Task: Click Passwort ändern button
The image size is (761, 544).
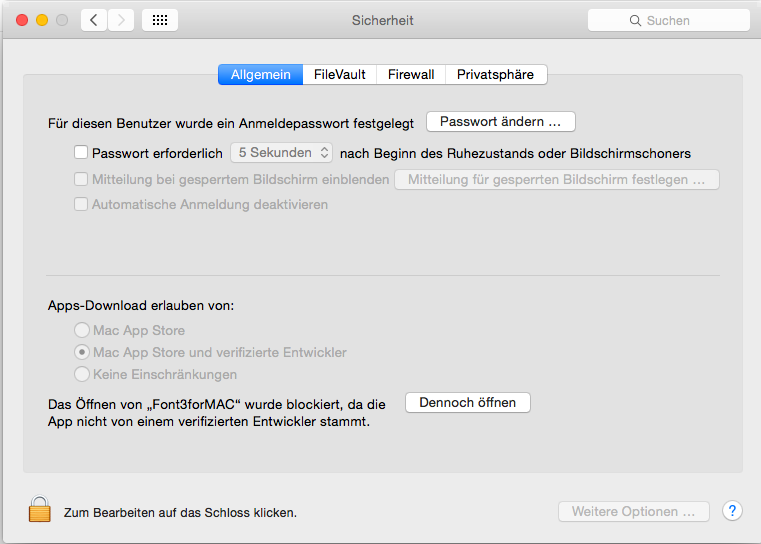Action: coord(501,121)
